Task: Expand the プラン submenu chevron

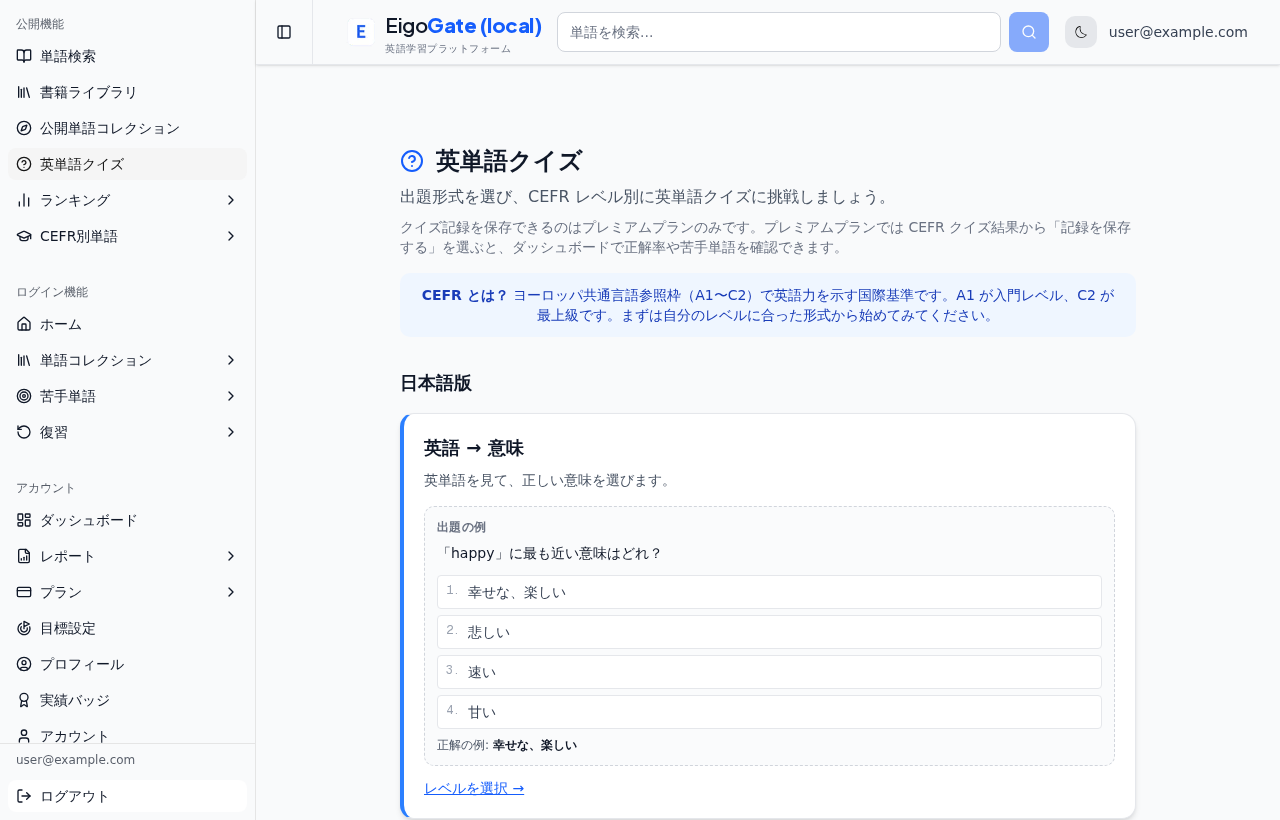Action: [x=231, y=592]
